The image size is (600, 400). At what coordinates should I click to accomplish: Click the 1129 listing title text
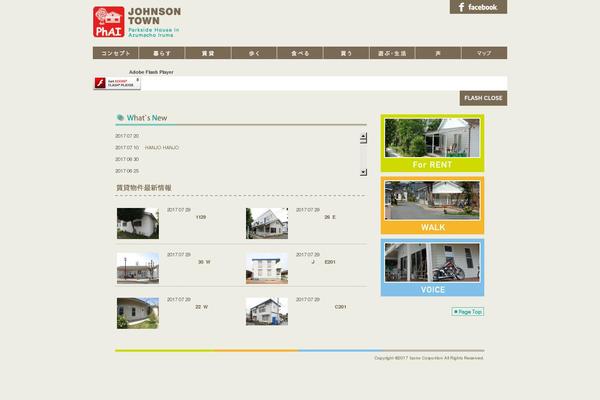pyautogui.click(x=201, y=217)
